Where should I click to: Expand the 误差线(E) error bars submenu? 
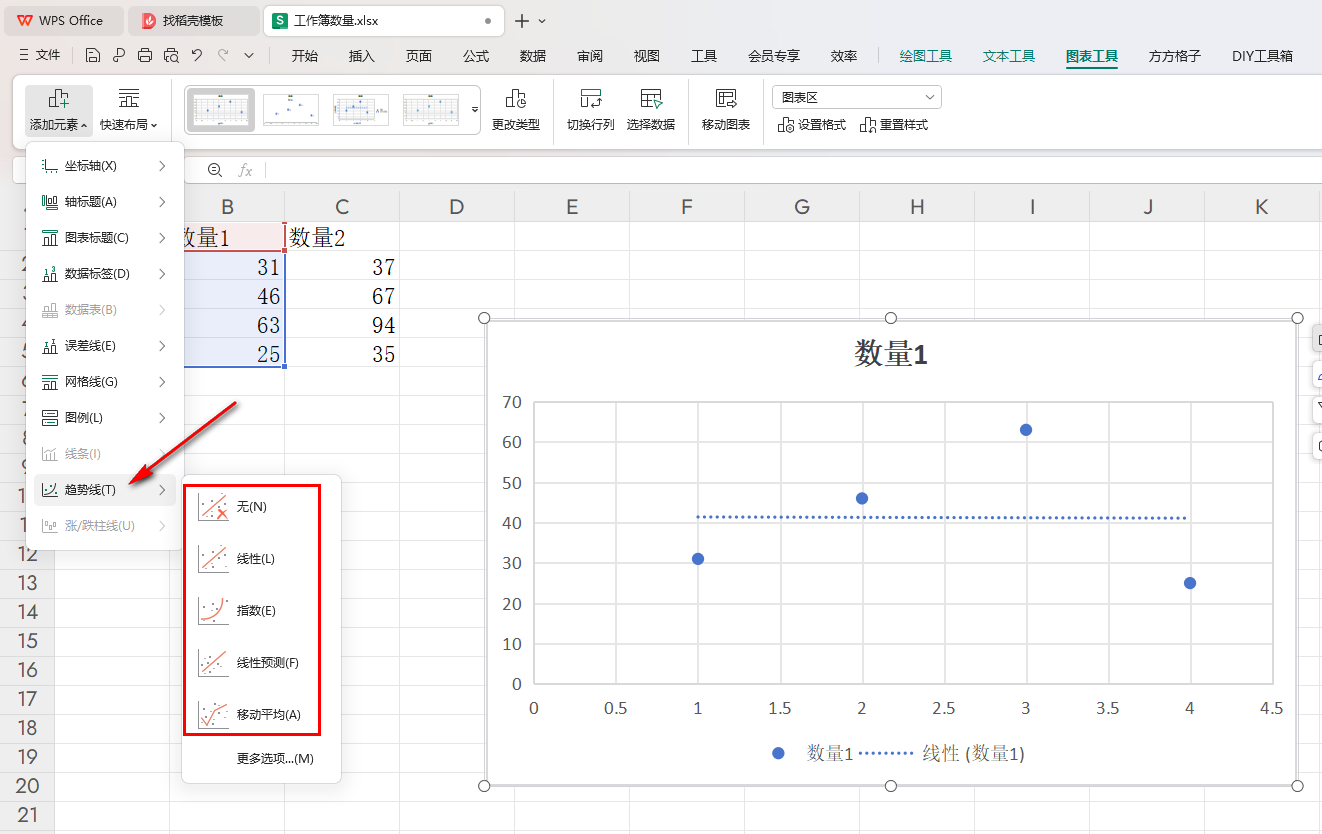coord(105,346)
